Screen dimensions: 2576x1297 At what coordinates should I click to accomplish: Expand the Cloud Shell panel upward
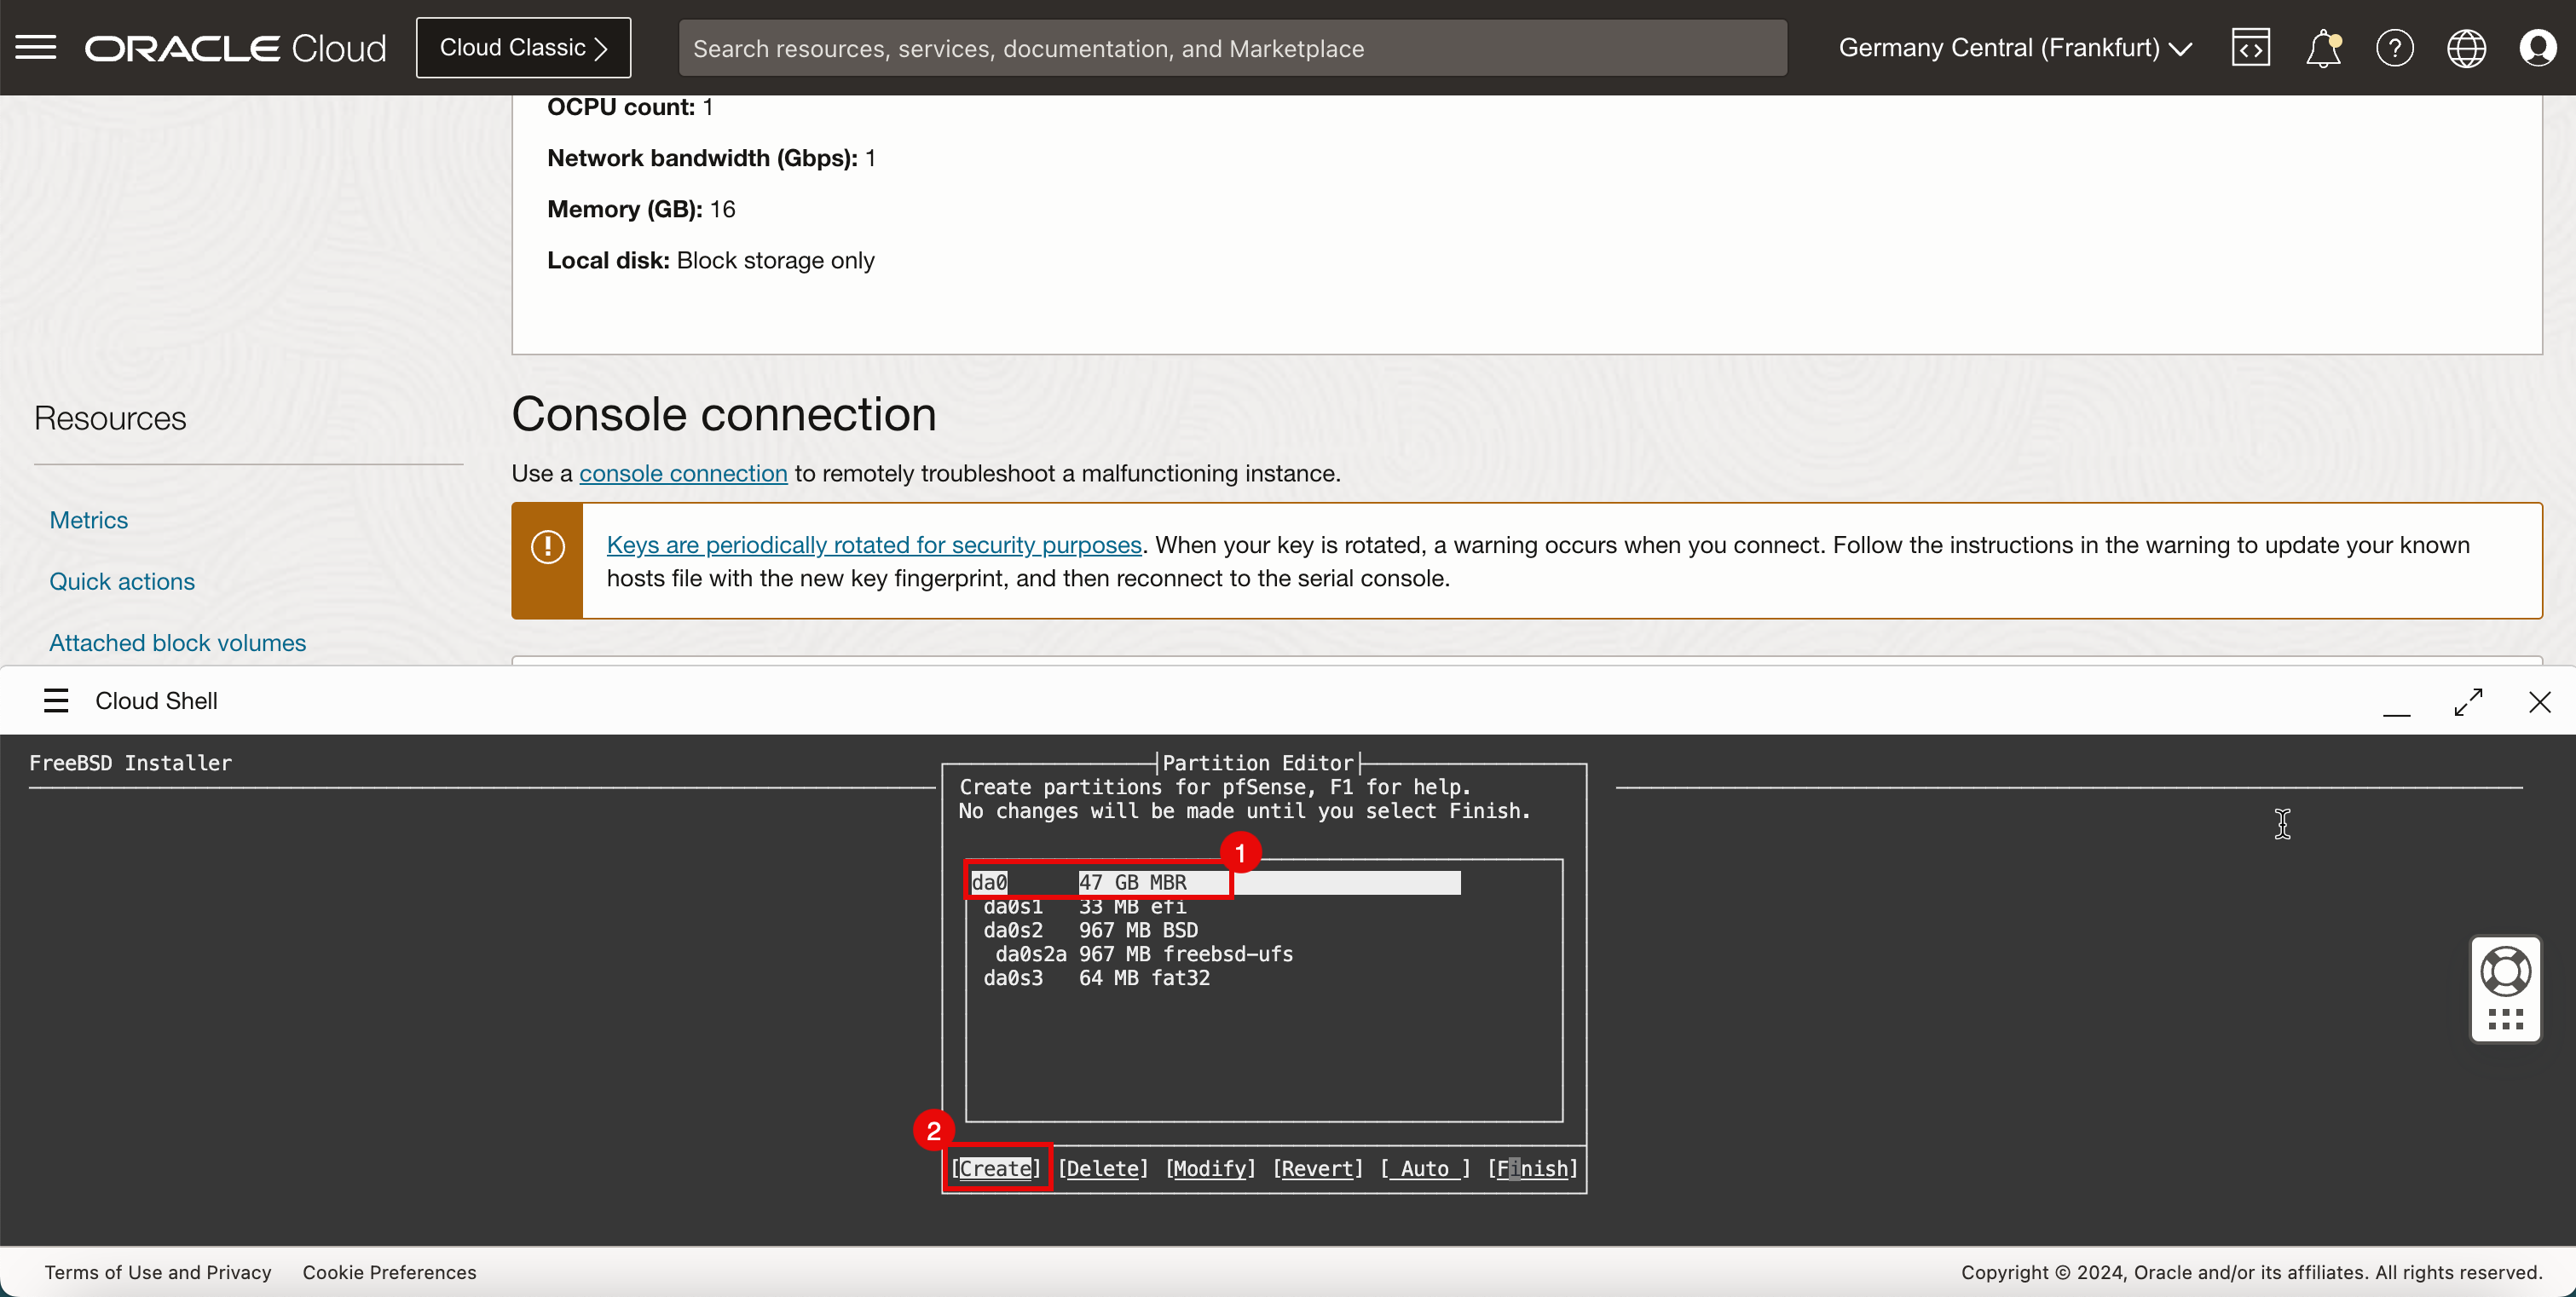2469,700
